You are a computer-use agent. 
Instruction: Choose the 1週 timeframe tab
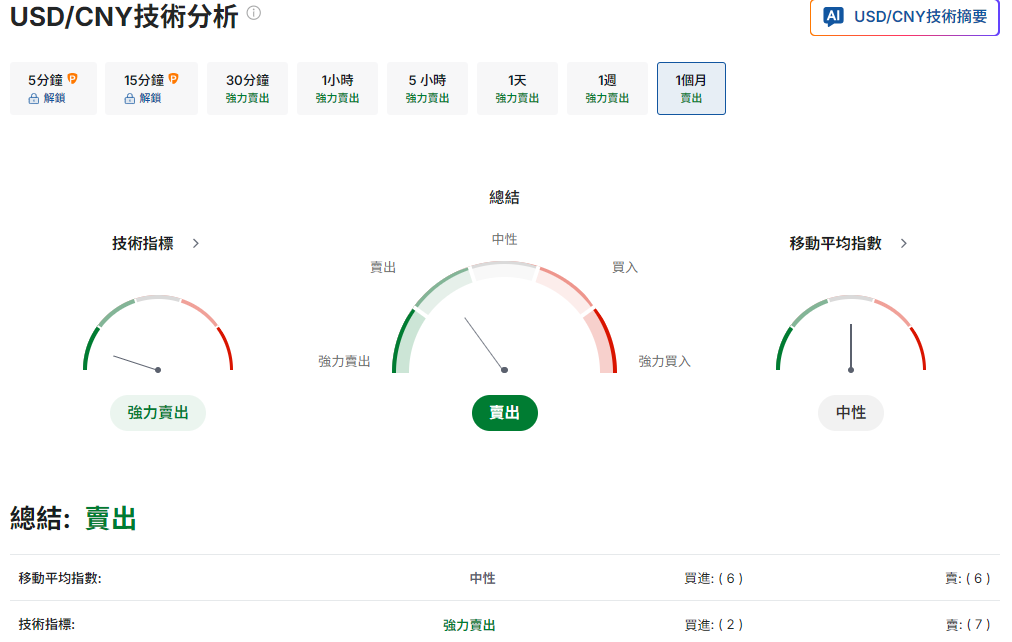point(607,88)
